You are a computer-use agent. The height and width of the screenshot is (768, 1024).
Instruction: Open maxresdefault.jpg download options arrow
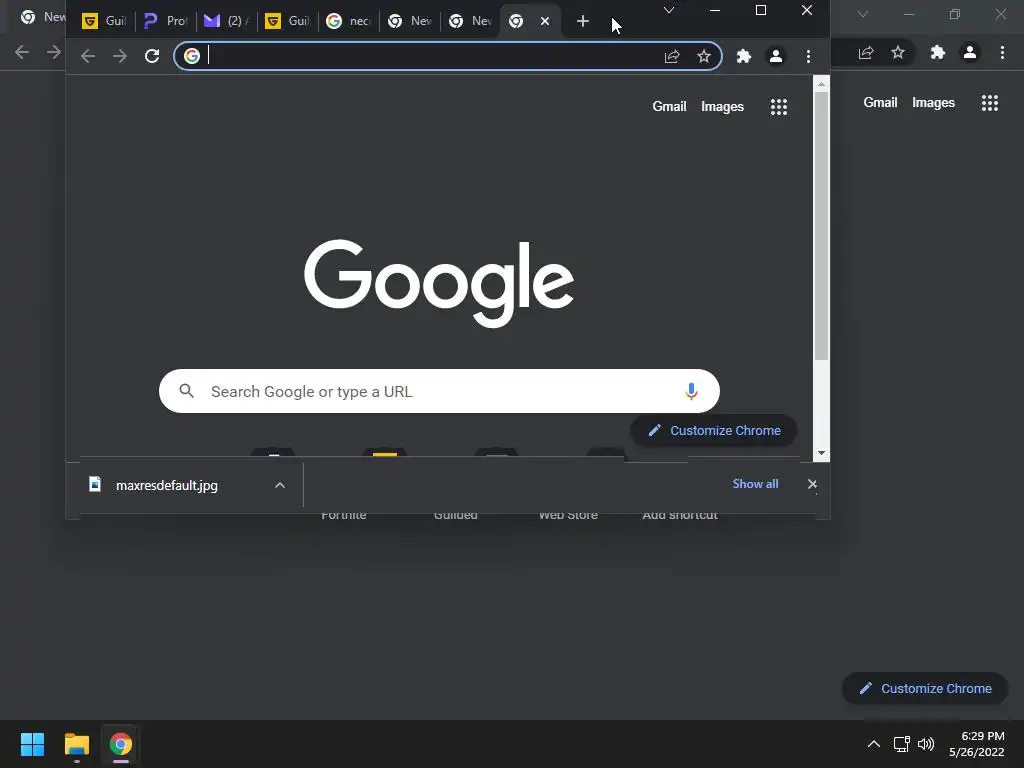280,485
